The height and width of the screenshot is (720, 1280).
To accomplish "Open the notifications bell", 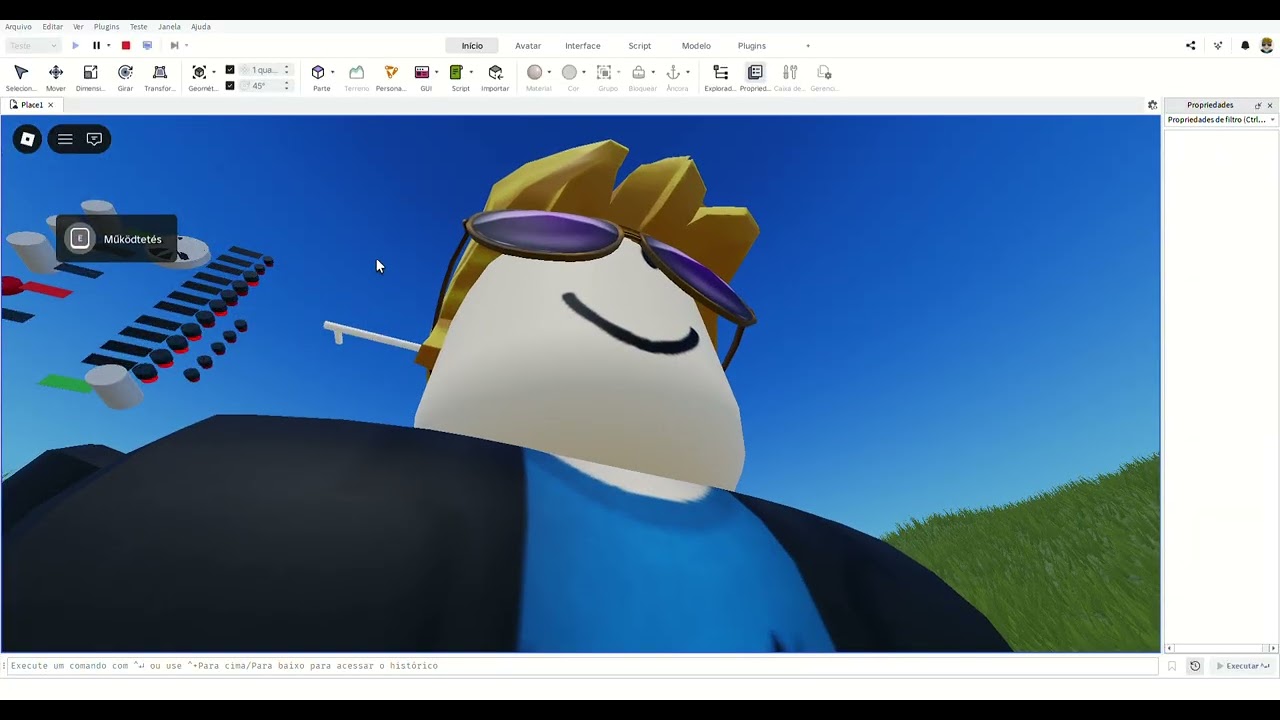I will [1245, 45].
